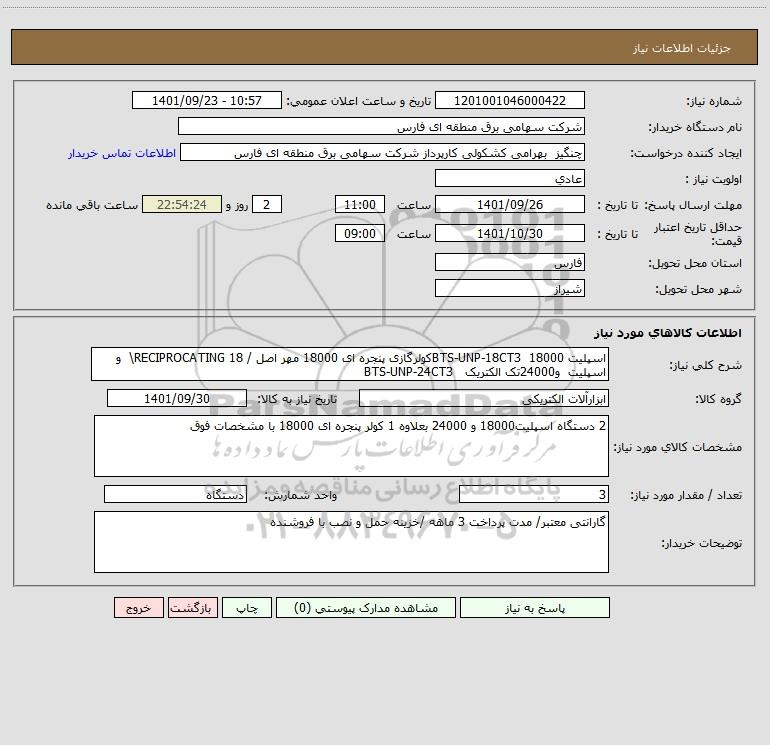770x745 pixels.
Task: Click the label ایجاد کننده درخواست:
Action: pyautogui.click(x=686, y=154)
